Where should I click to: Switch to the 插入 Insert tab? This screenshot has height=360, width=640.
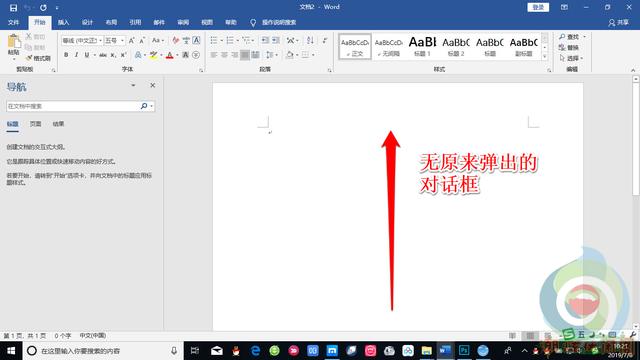[63, 22]
